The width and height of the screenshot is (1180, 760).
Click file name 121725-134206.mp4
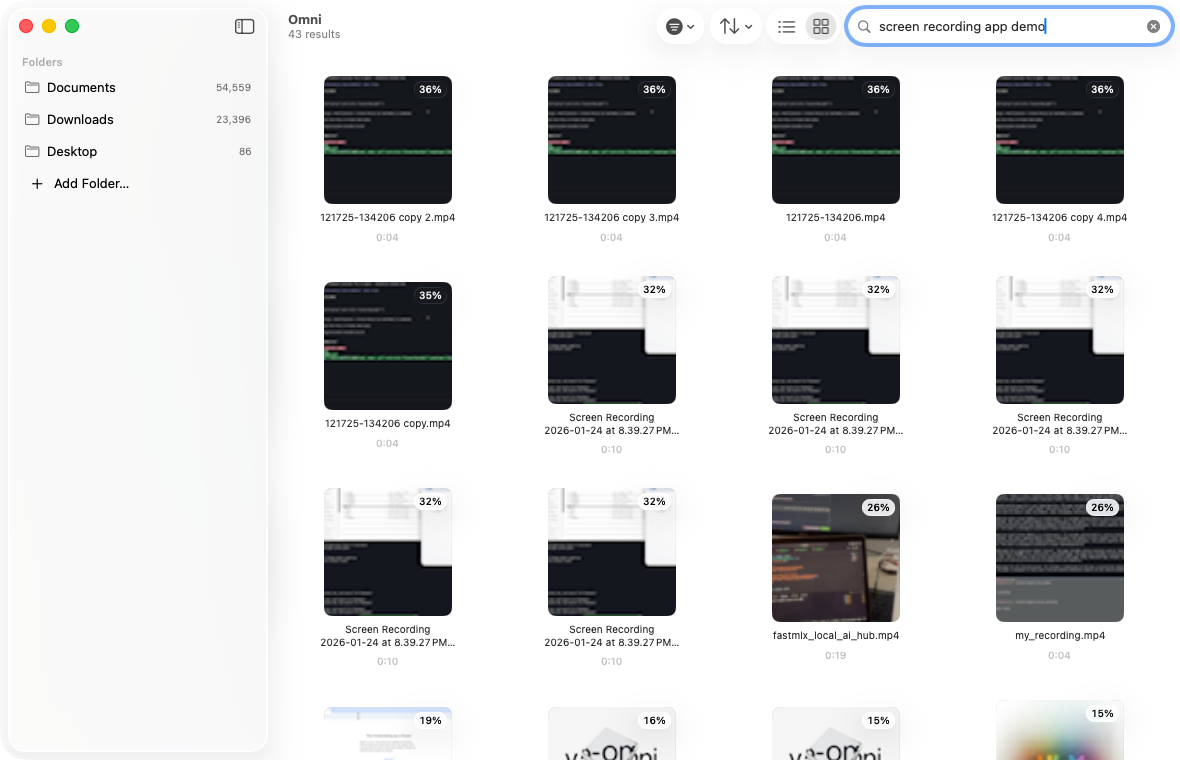pyautogui.click(x=835, y=217)
